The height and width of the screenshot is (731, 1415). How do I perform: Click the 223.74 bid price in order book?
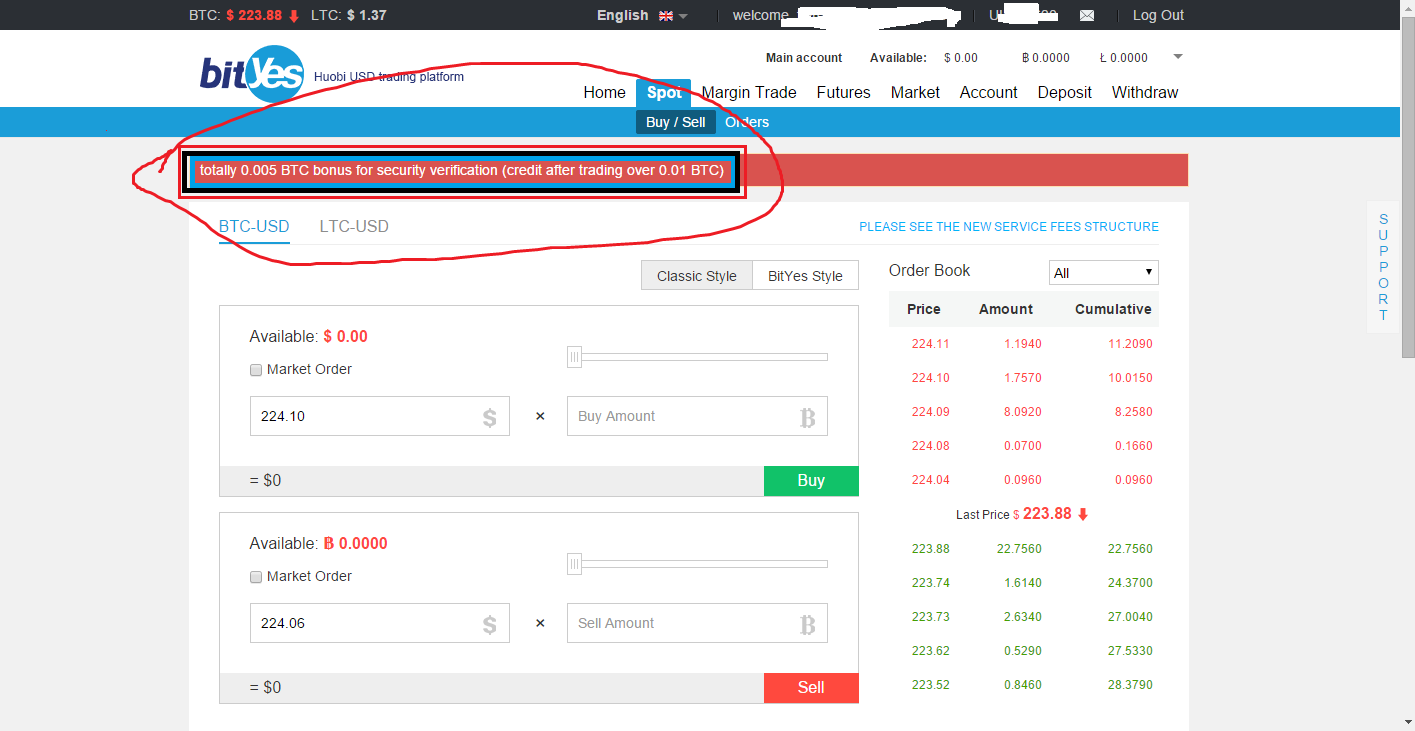tap(930, 583)
